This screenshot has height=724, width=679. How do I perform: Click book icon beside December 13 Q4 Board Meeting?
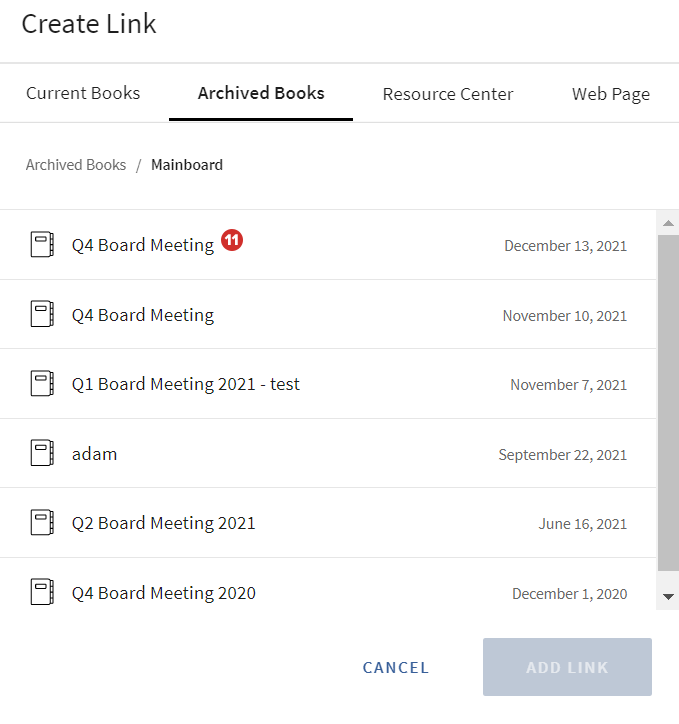[41, 245]
